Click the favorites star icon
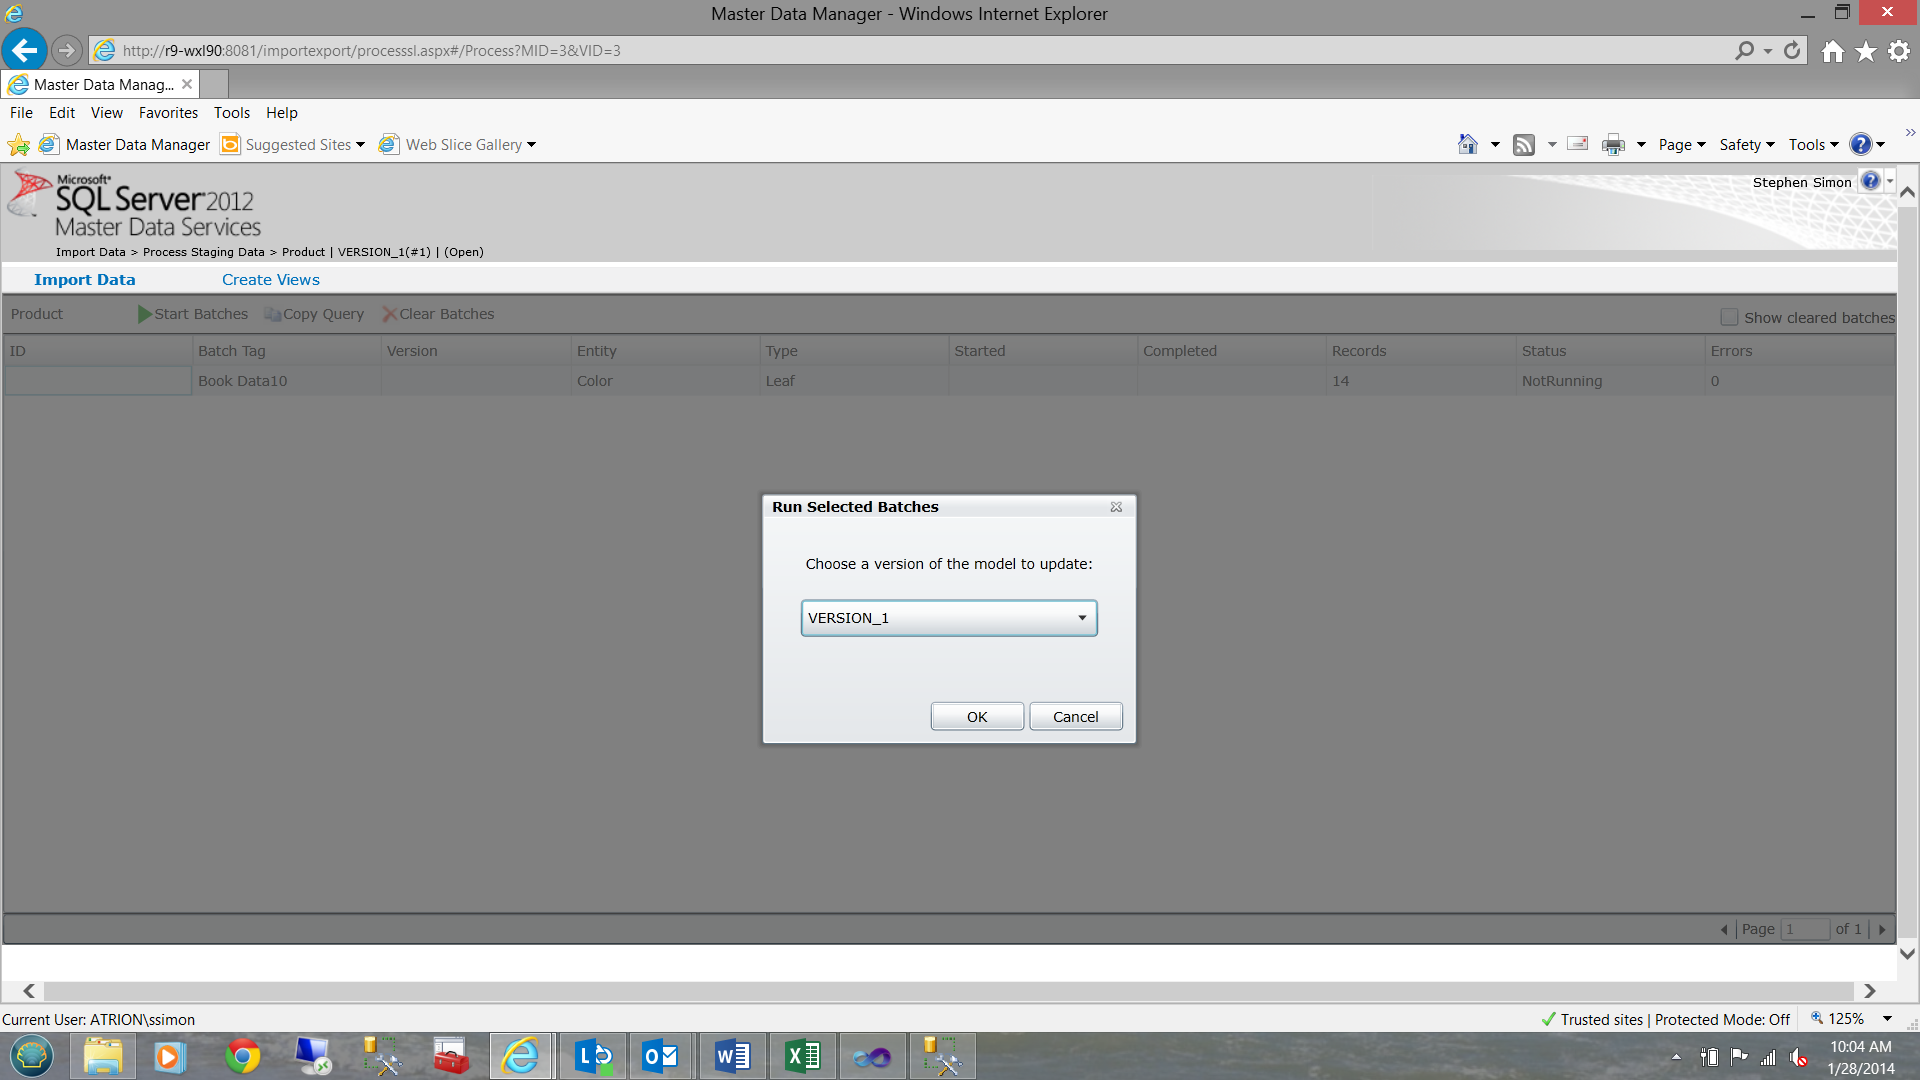This screenshot has width=1920, height=1080. tap(1866, 52)
